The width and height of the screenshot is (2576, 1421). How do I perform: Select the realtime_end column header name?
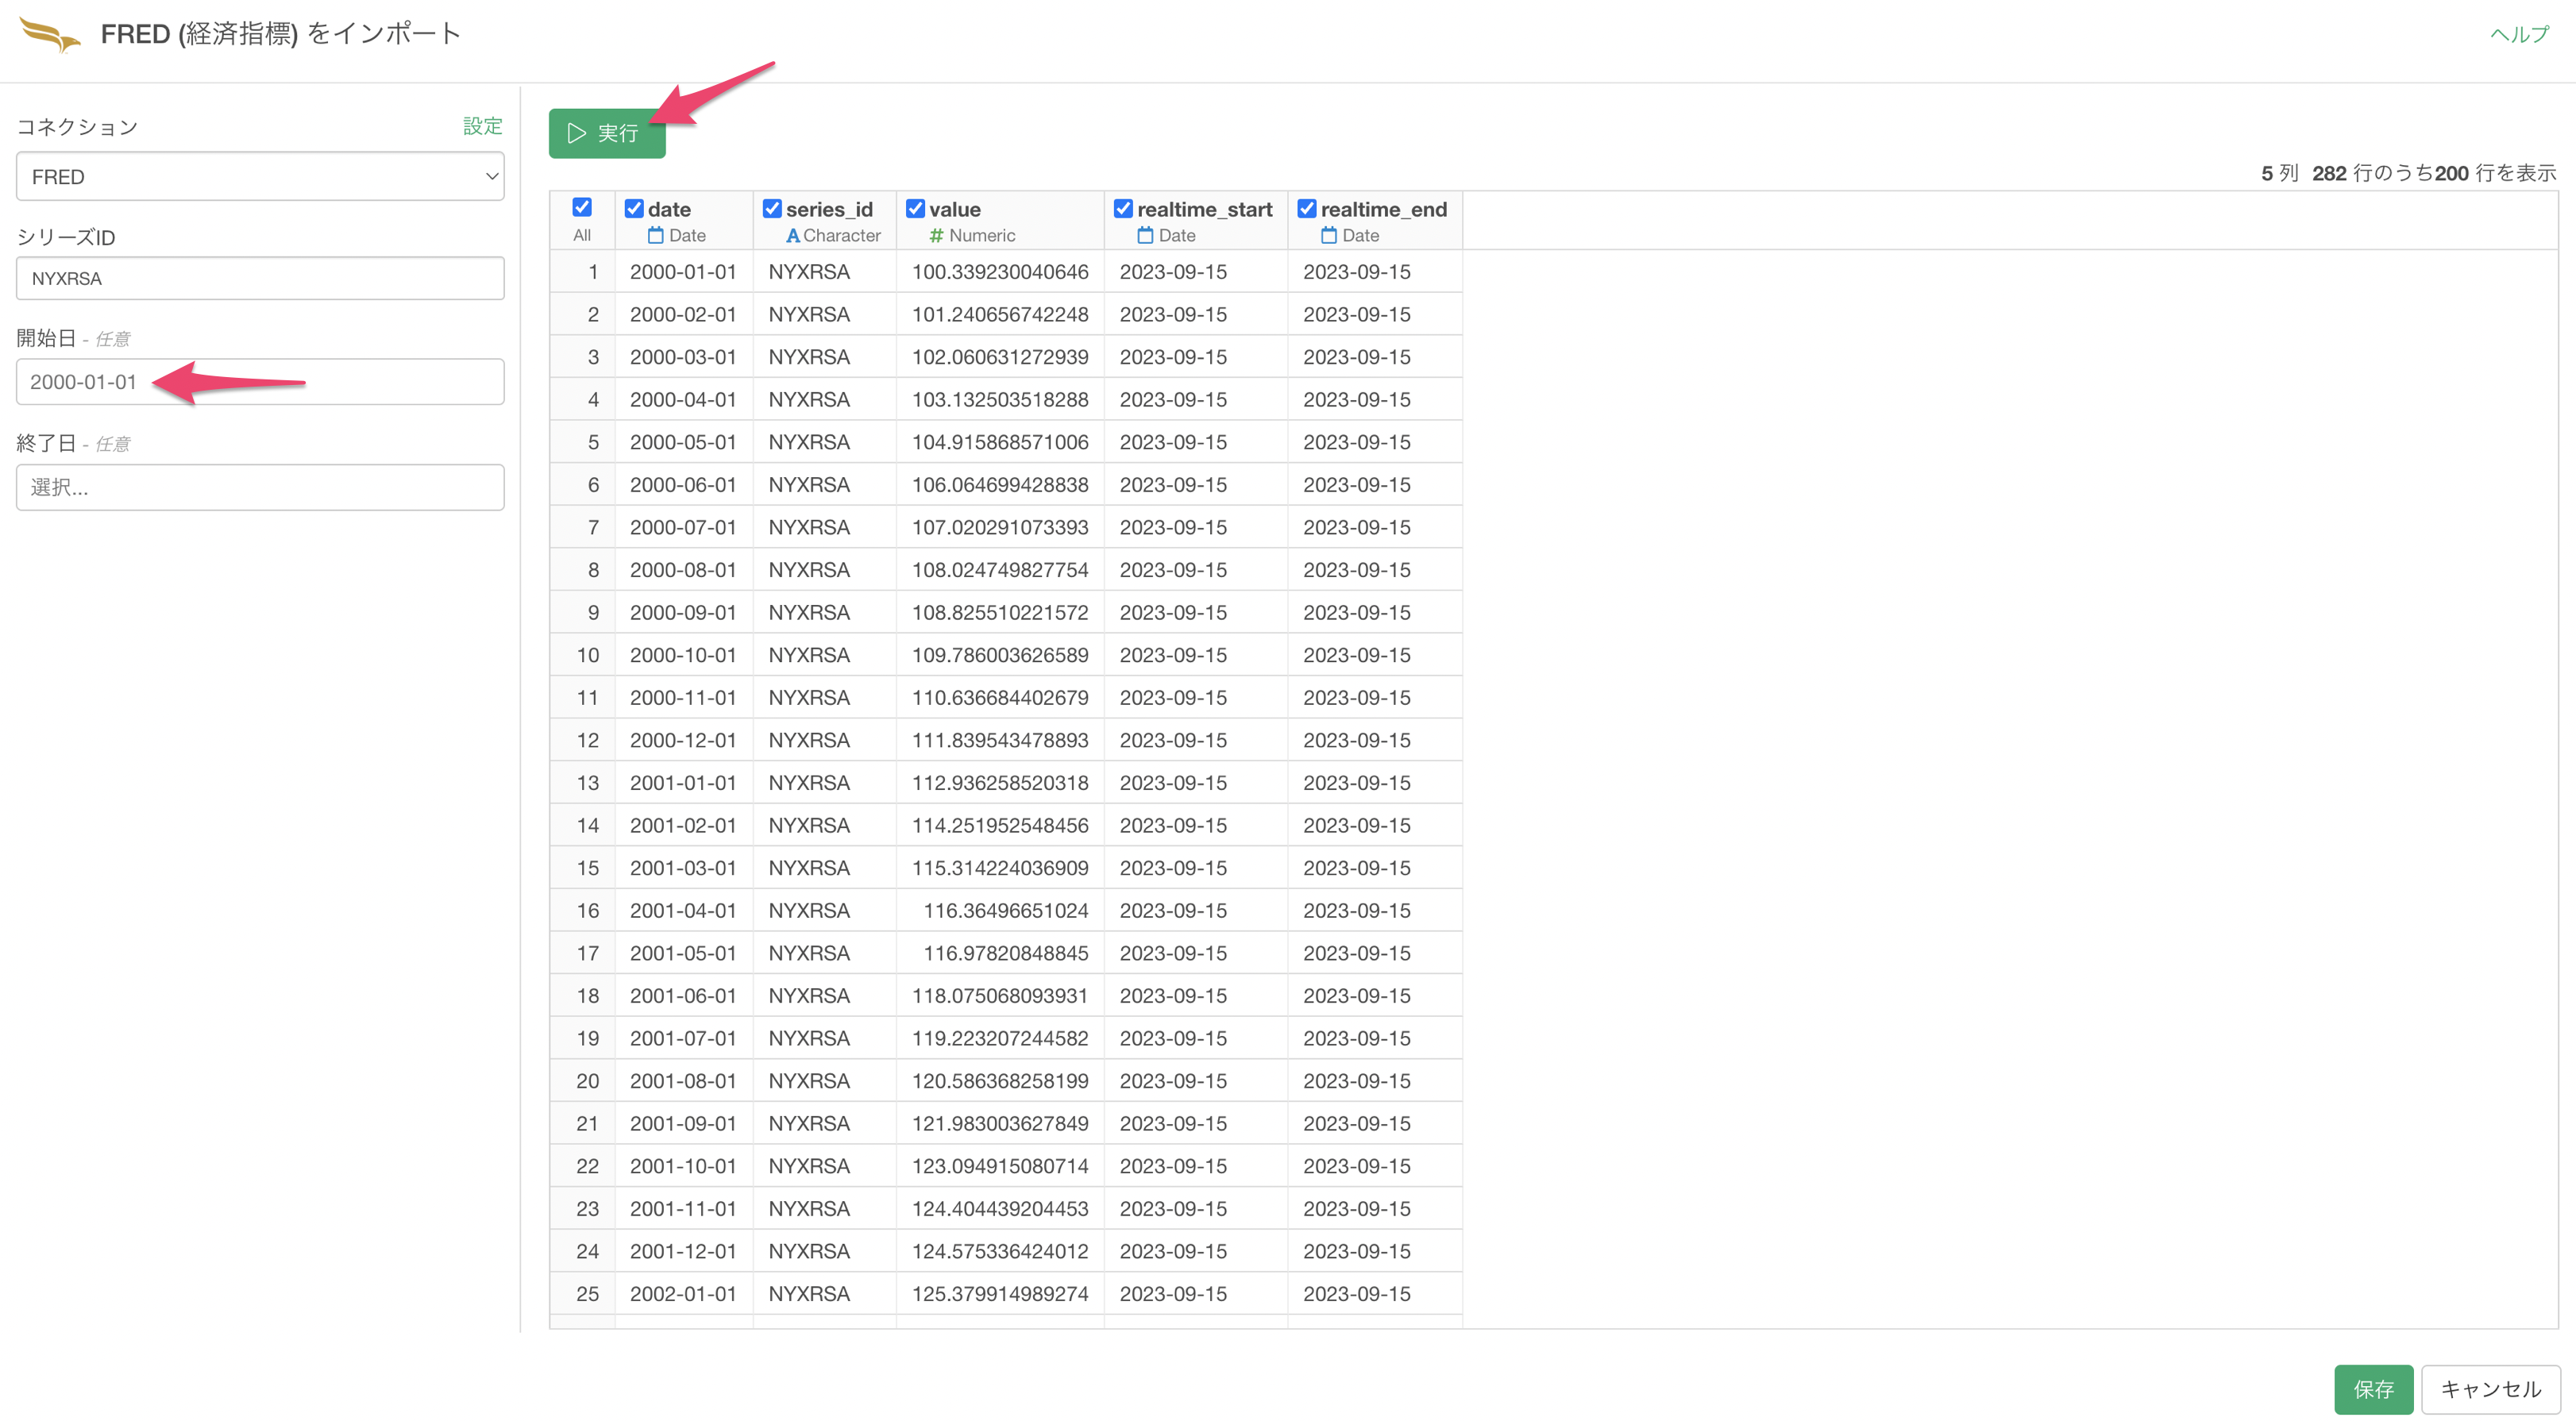point(1384,209)
